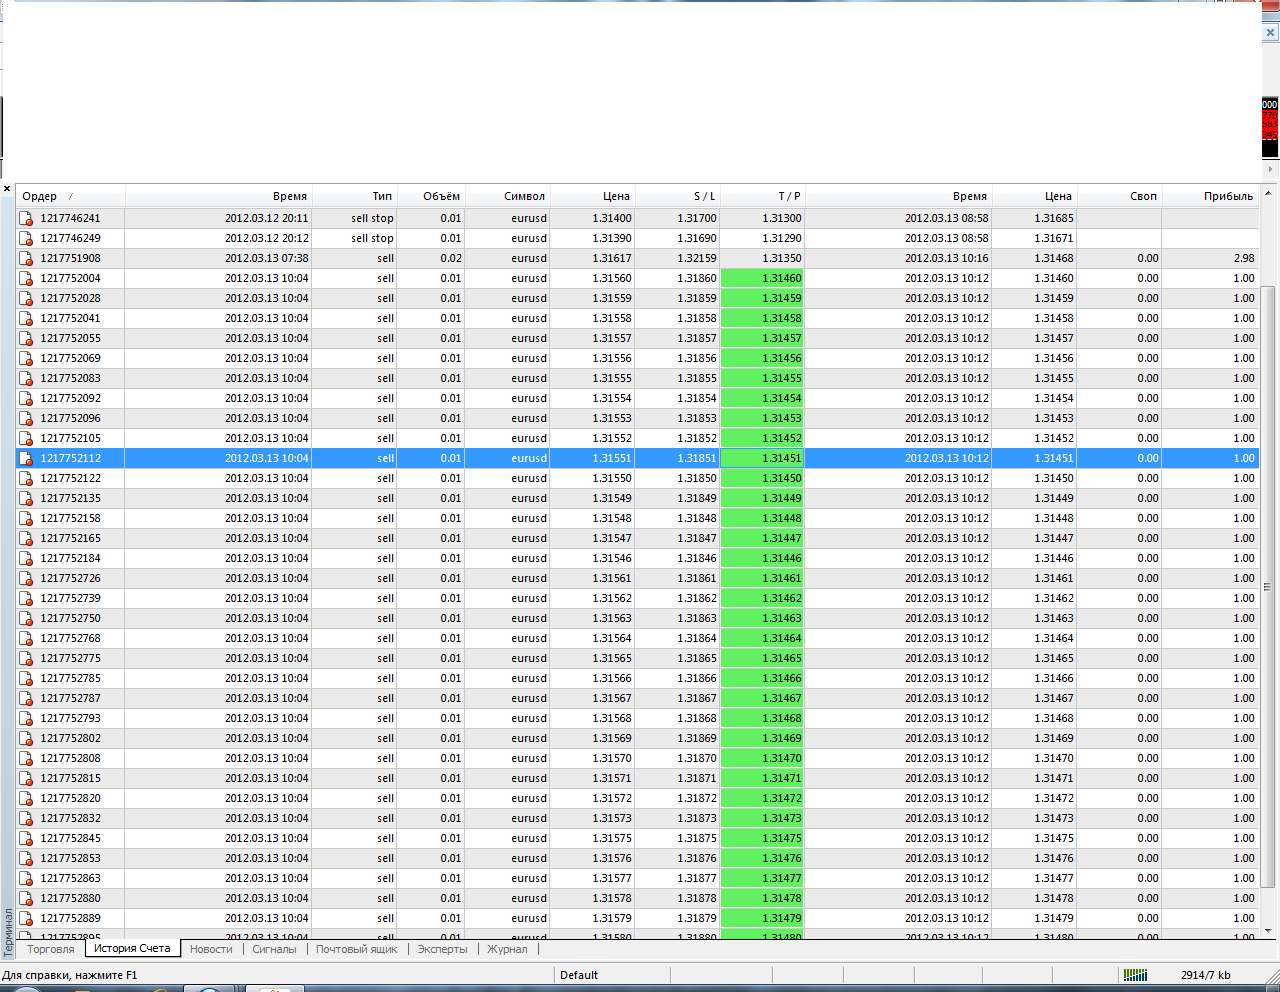Viewport: 1280px width, 992px height.
Task: Select order row 1217752832
Action: click(x=638, y=818)
